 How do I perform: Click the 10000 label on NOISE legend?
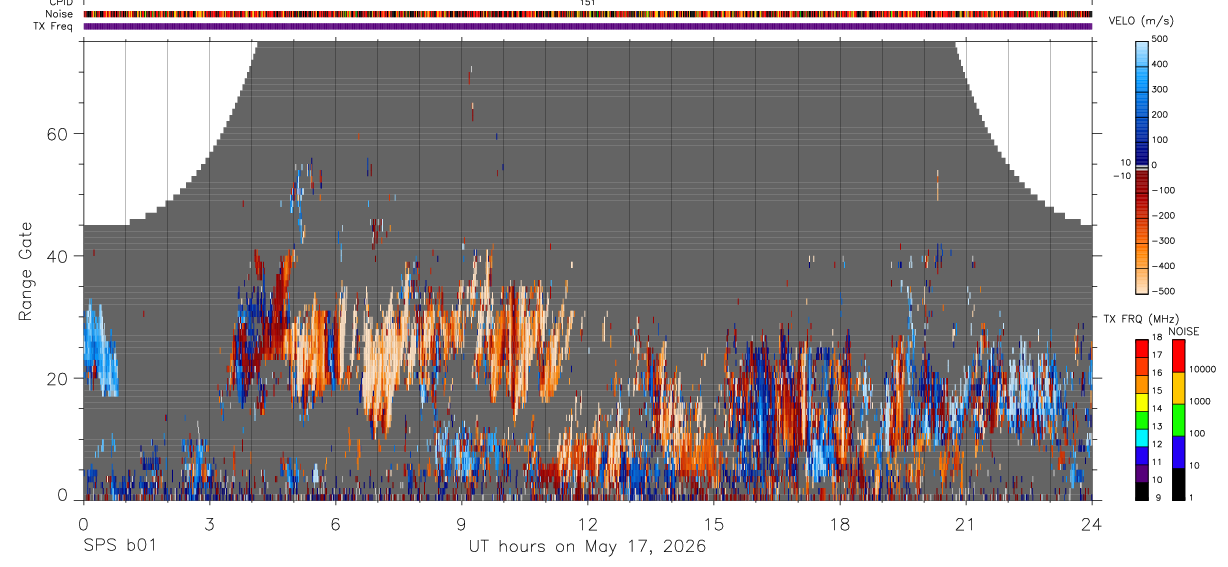click(1201, 370)
